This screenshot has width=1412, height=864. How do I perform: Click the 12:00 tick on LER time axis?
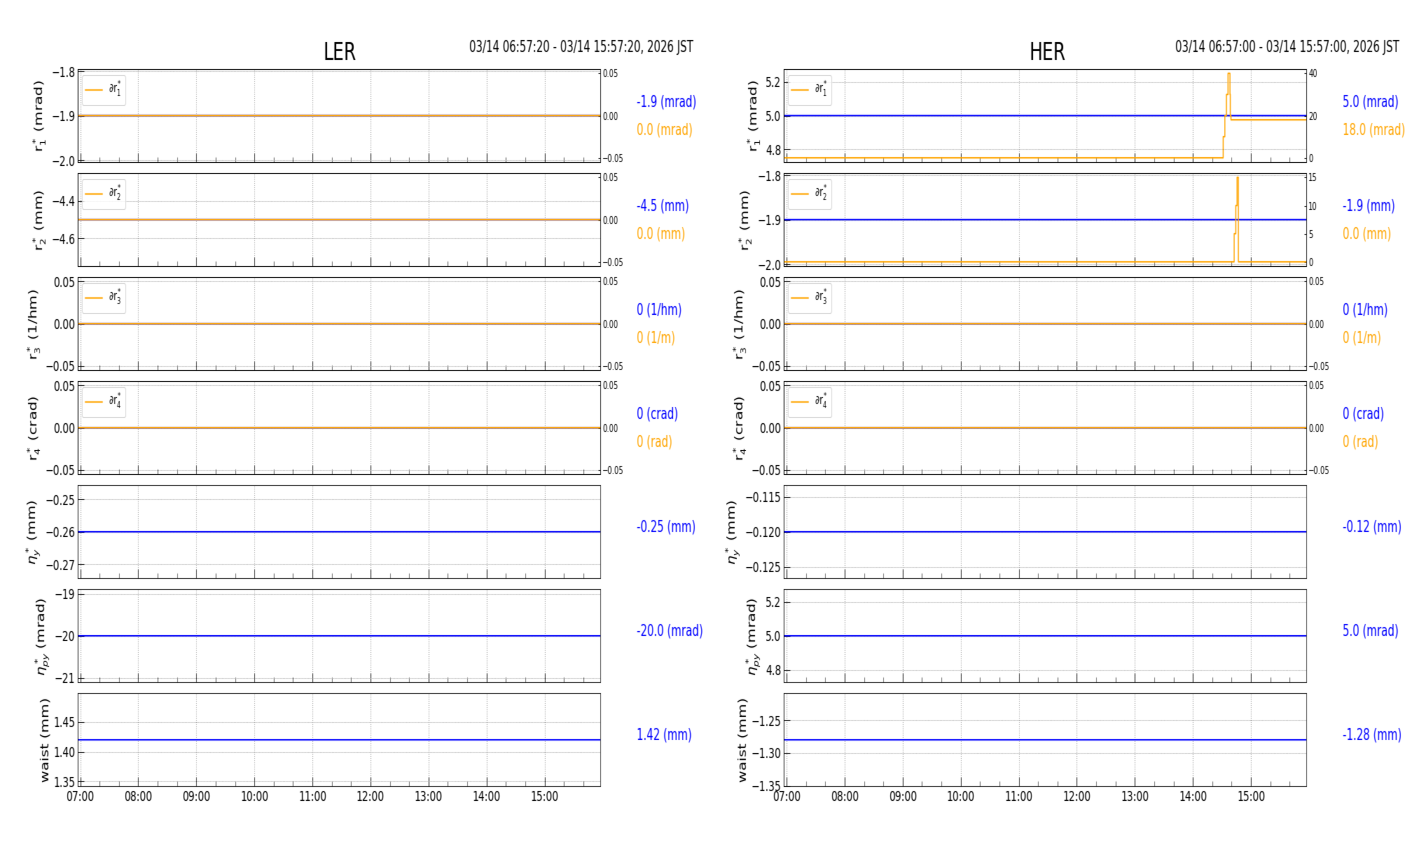370,797
